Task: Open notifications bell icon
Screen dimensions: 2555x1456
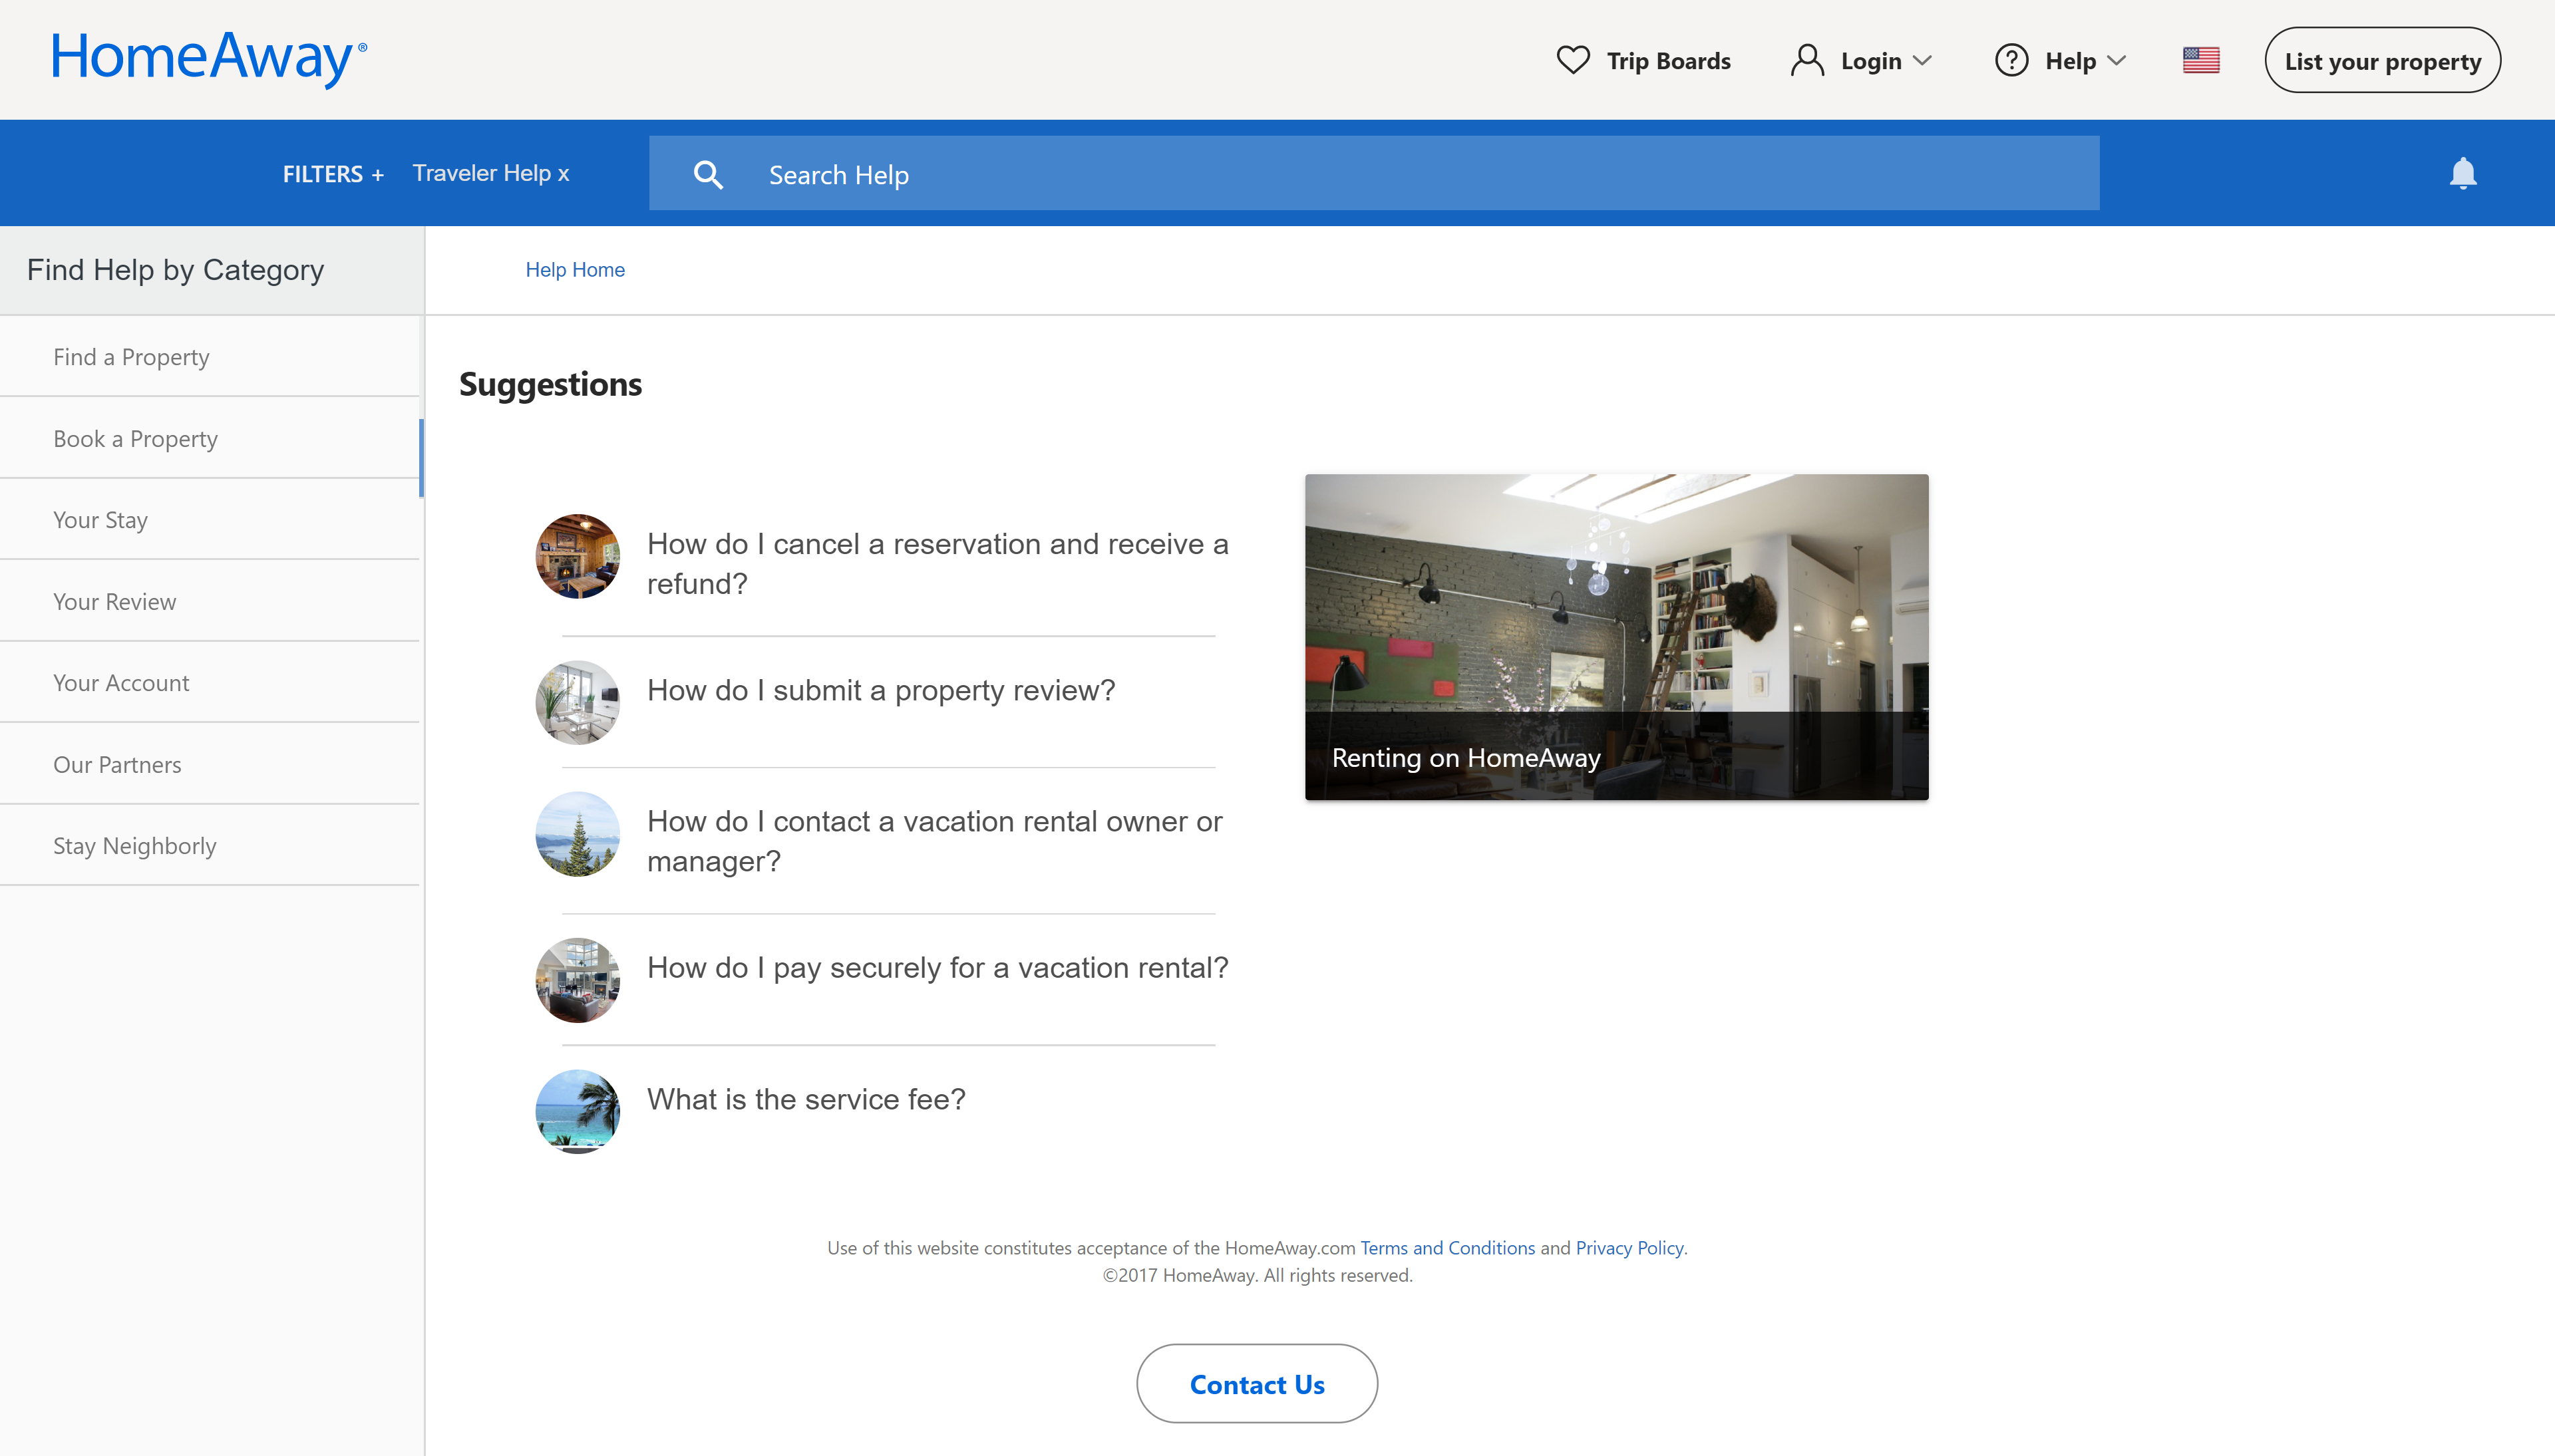Action: (x=2462, y=173)
